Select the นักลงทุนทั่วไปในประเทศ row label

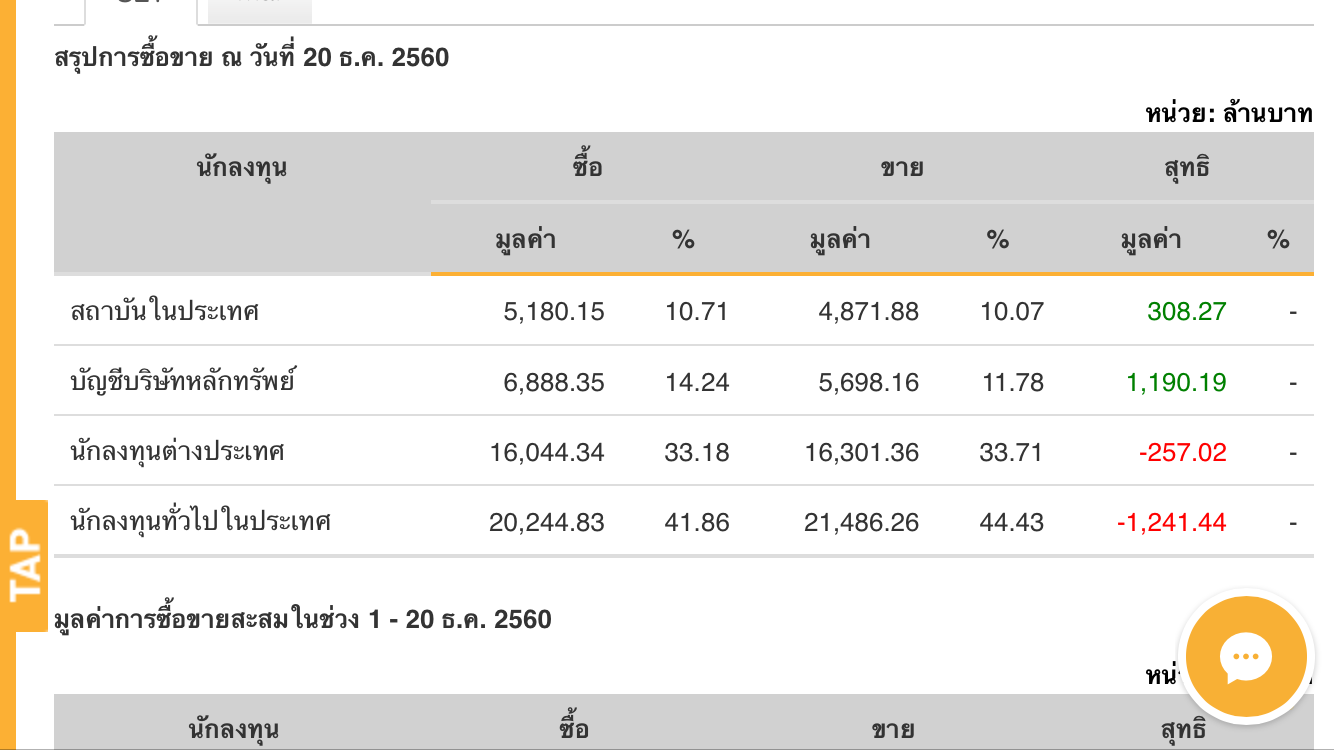(201, 521)
